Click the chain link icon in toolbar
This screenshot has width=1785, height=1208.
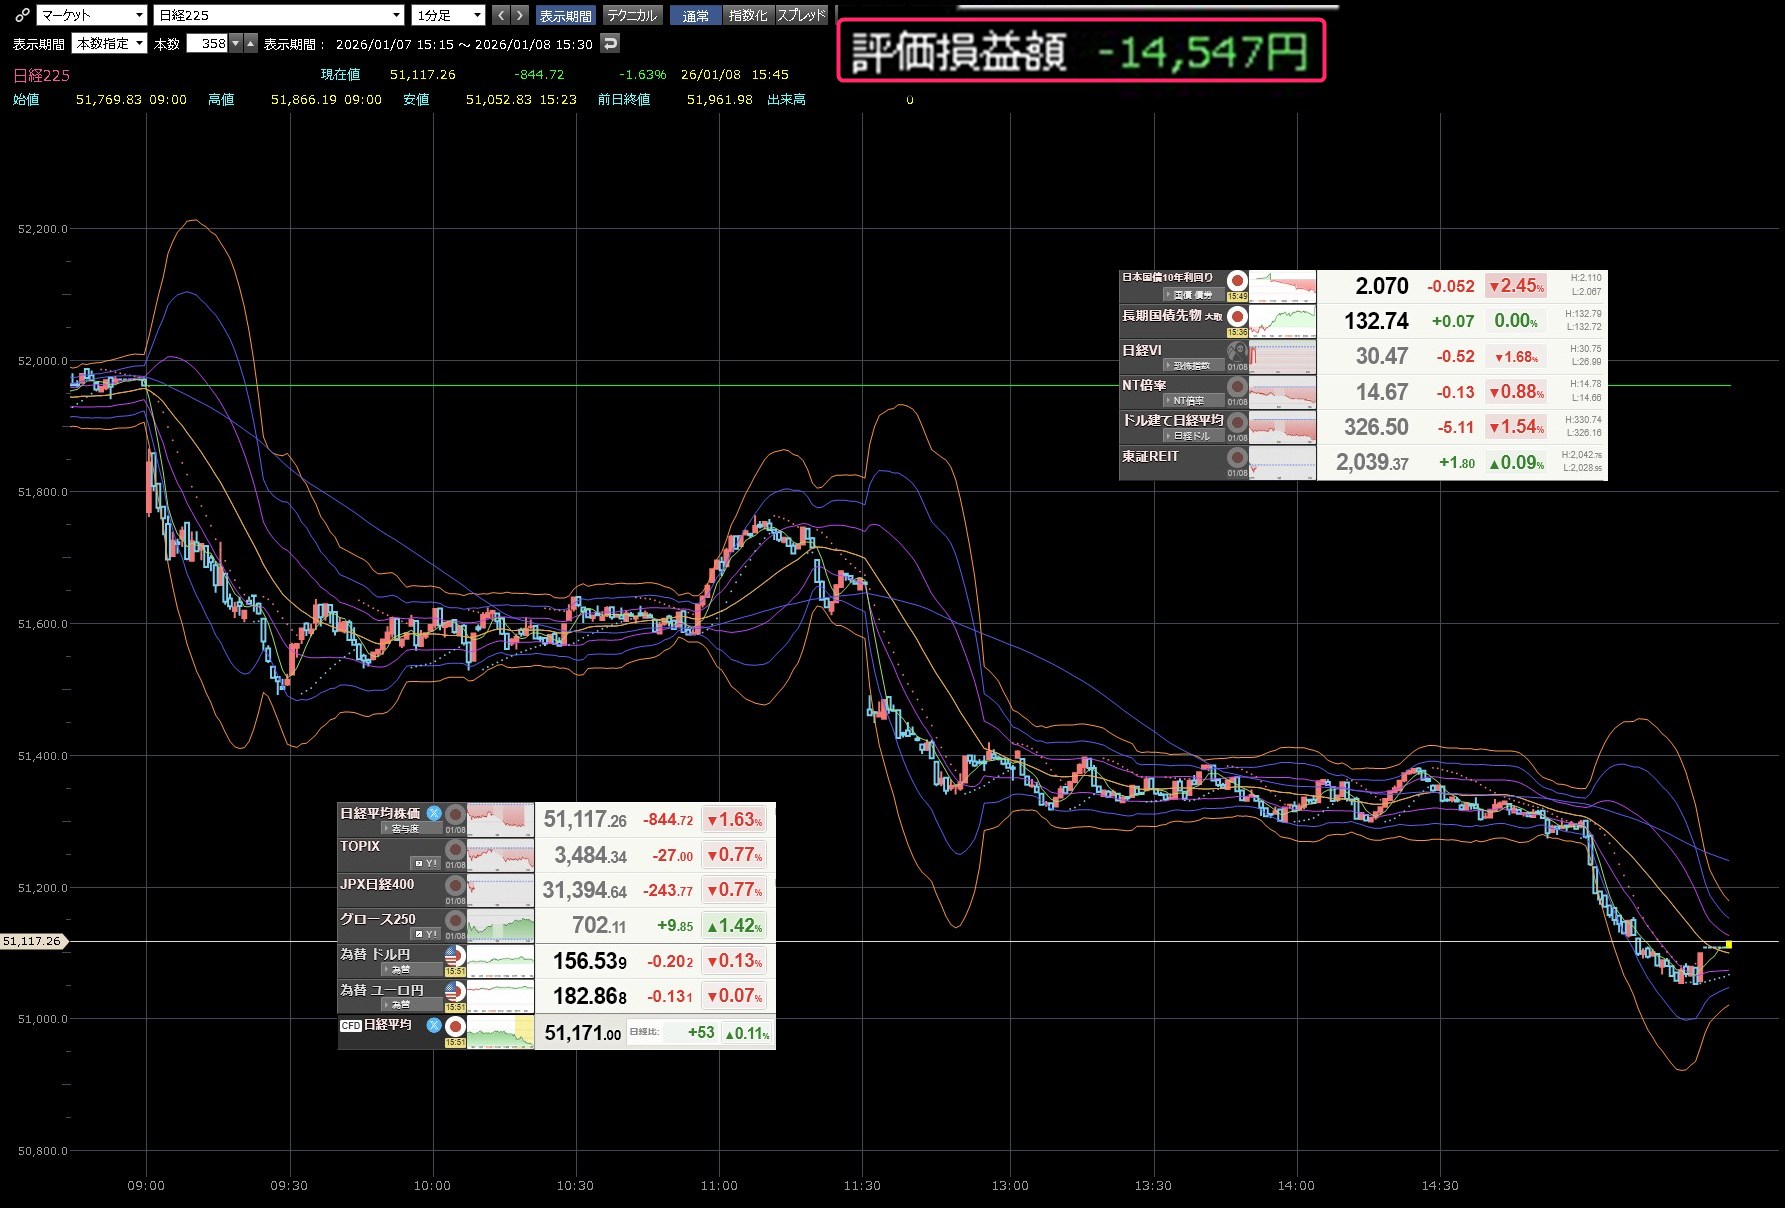click(x=22, y=15)
